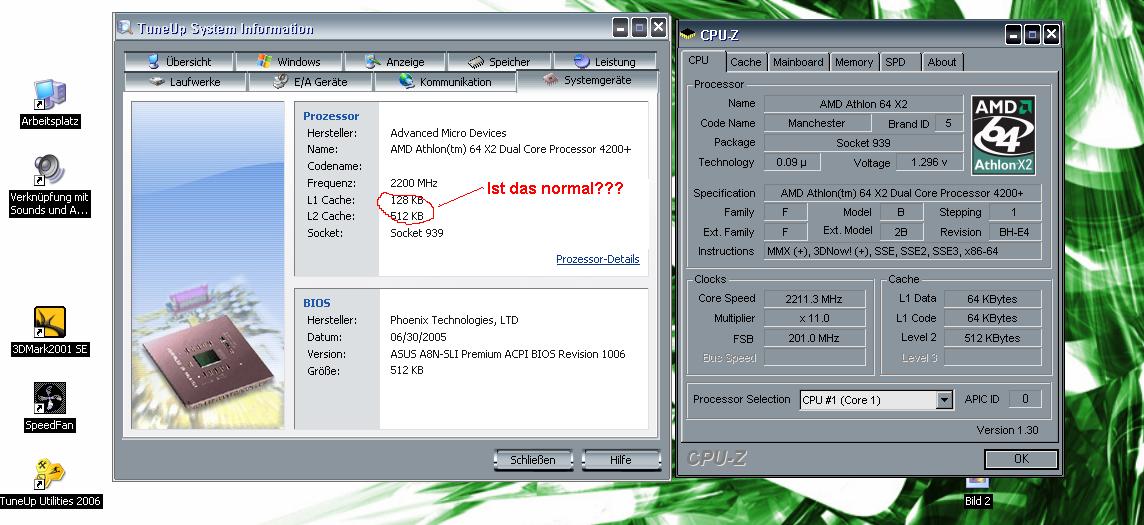
Task: Switch to Windows tab in TuneUp
Action: [290, 62]
